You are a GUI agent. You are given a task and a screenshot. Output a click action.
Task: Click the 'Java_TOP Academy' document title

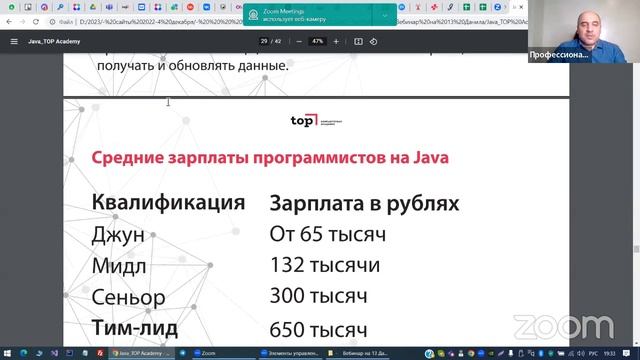(54, 42)
